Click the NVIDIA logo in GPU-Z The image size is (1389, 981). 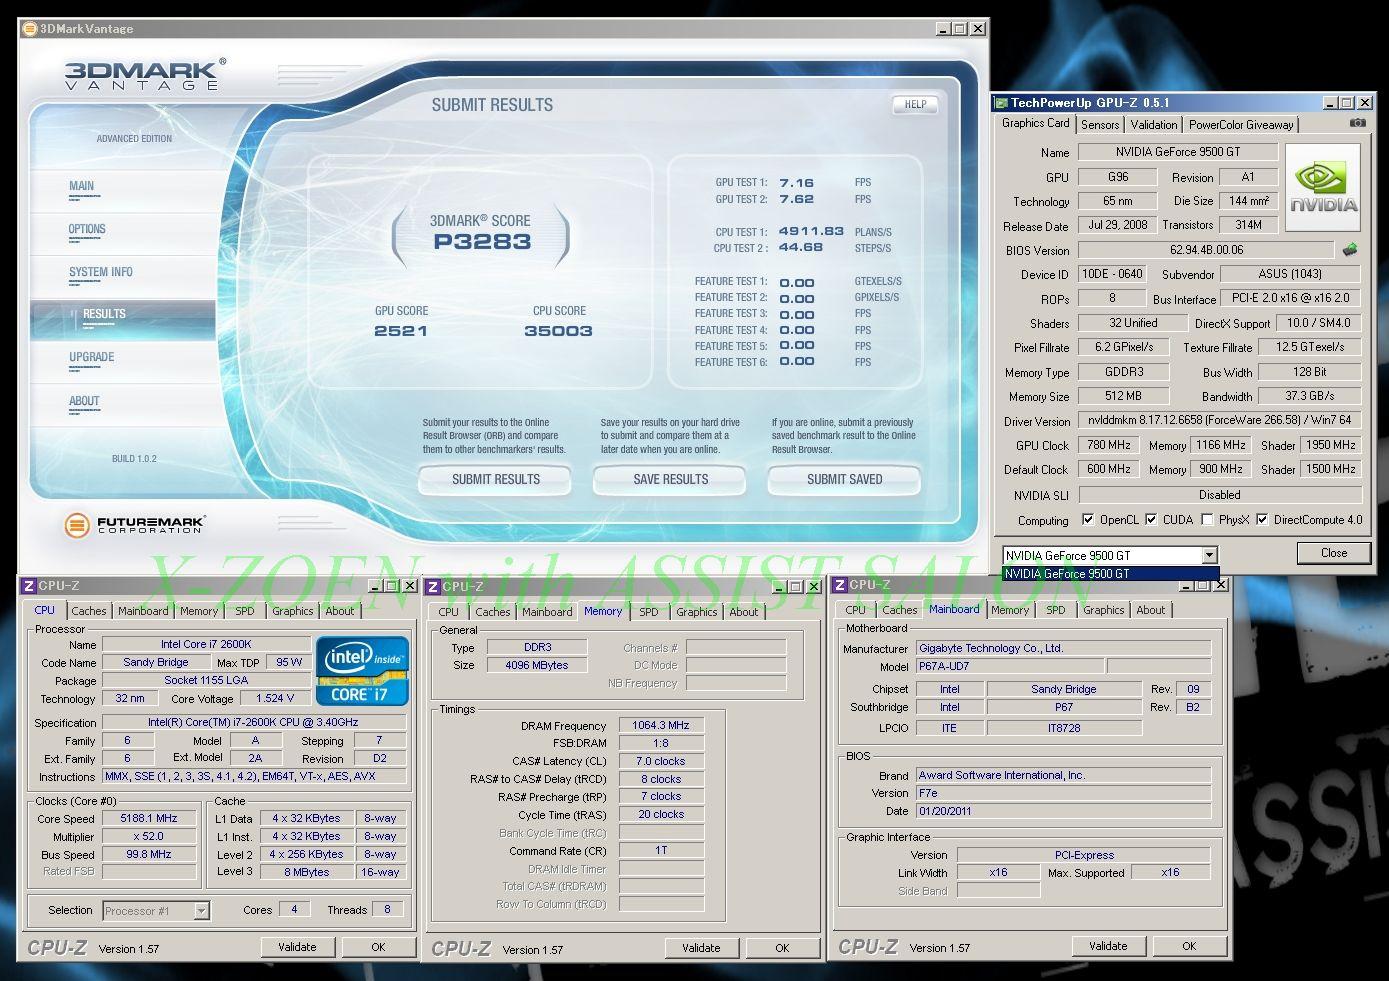click(1322, 188)
